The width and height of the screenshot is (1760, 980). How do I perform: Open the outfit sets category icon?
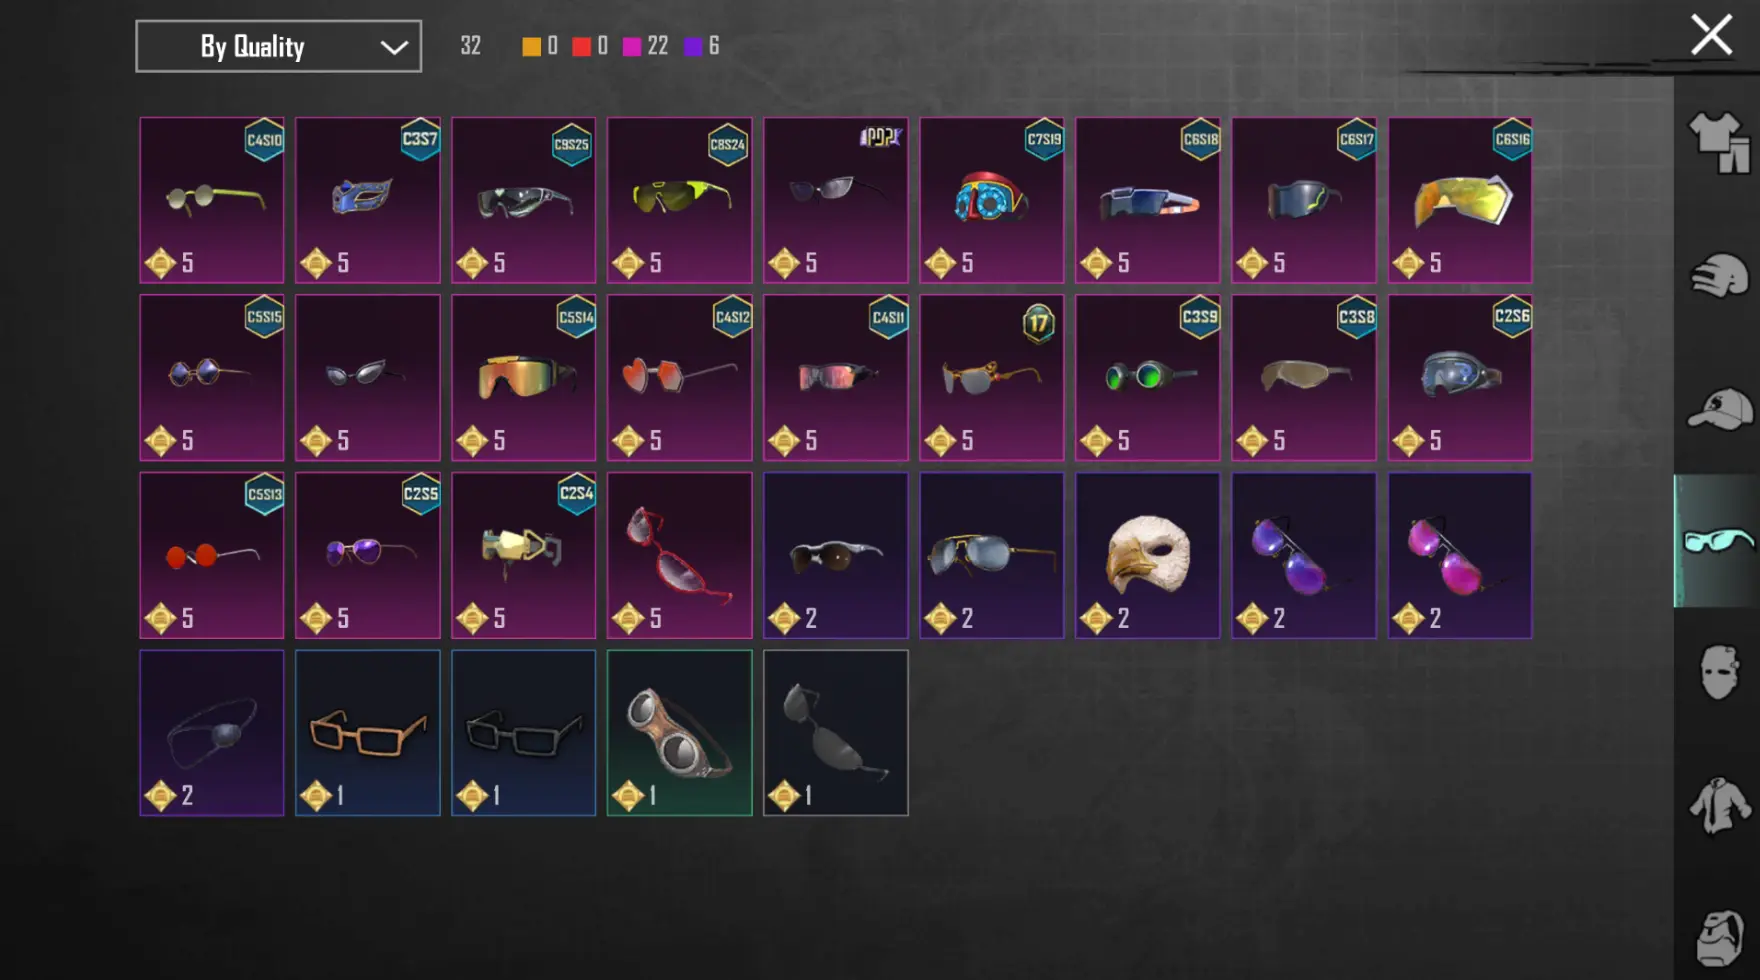(x=1719, y=142)
